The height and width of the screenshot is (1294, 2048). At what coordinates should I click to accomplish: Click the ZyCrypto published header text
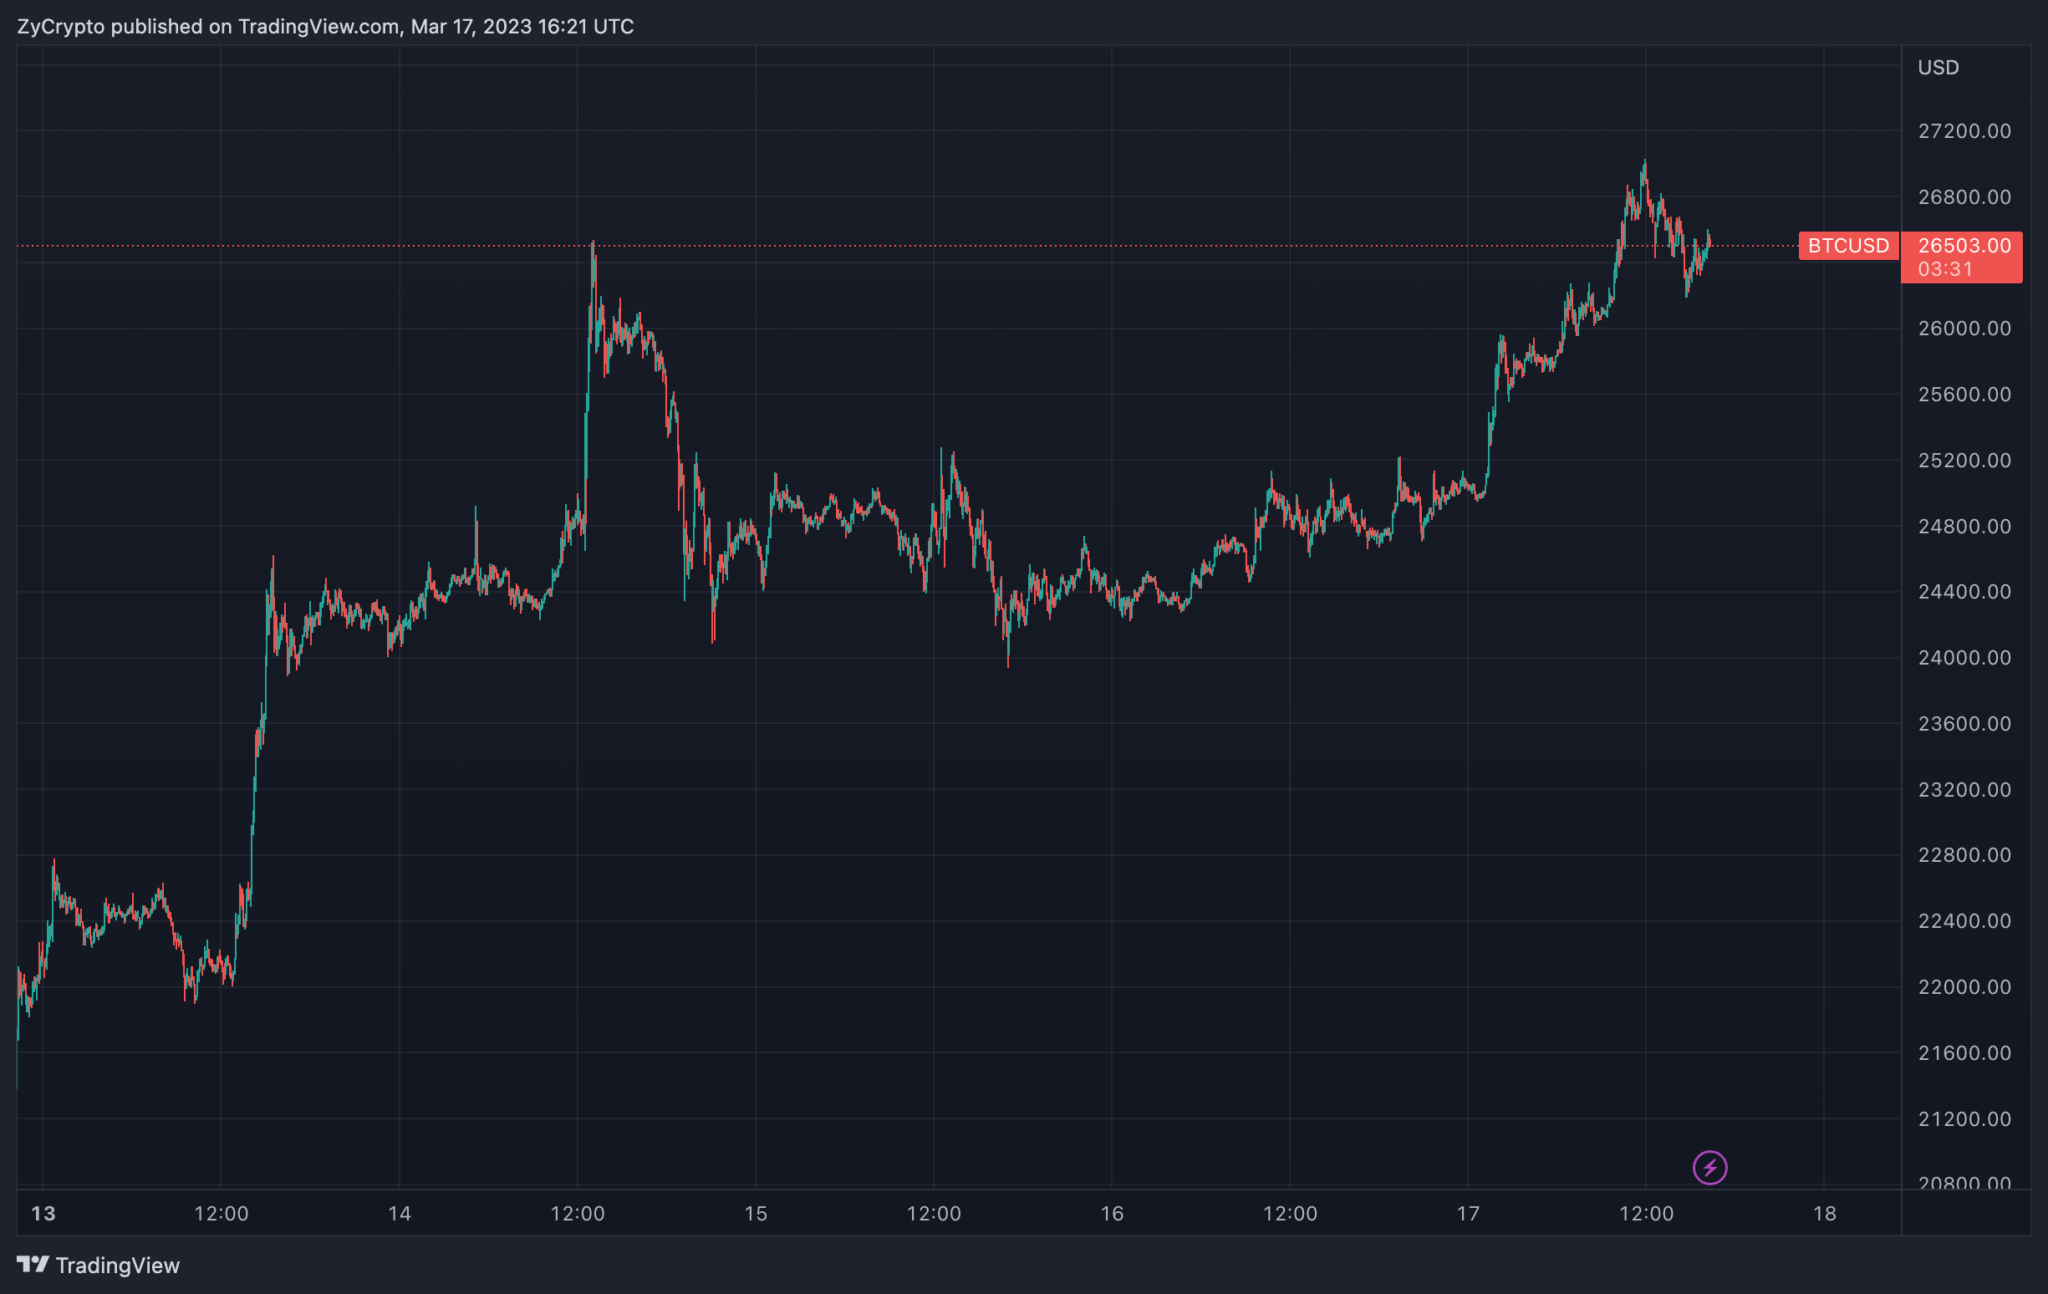pyautogui.click(x=325, y=27)
